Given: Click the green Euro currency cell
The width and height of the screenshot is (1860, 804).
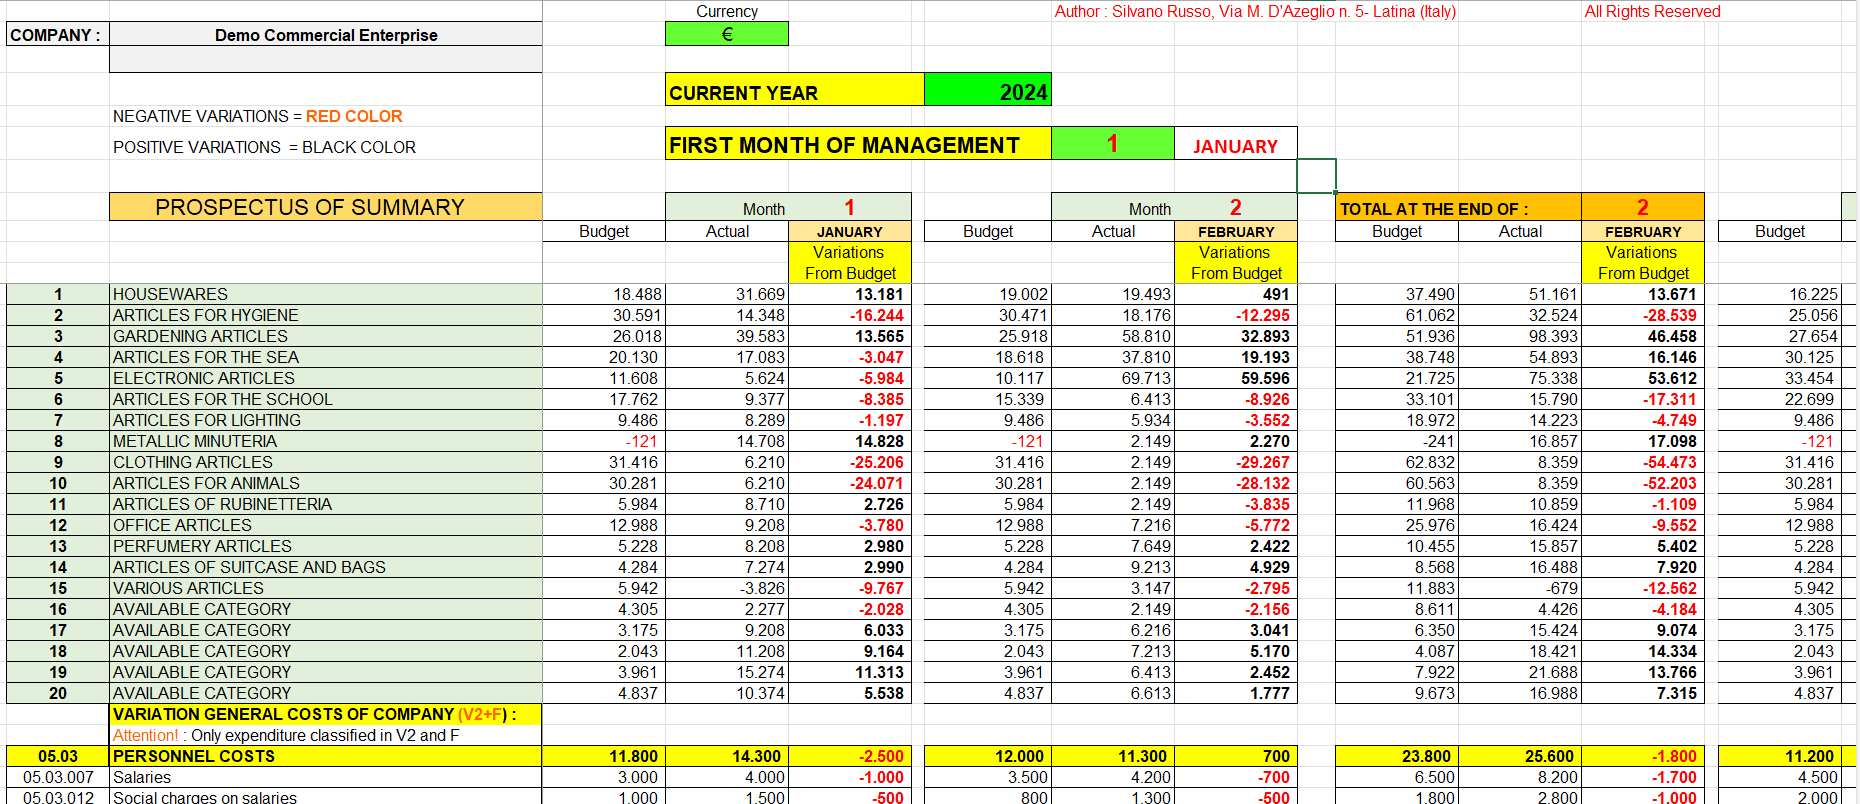Looking at the screenshot, I should [x=727, y=34].
